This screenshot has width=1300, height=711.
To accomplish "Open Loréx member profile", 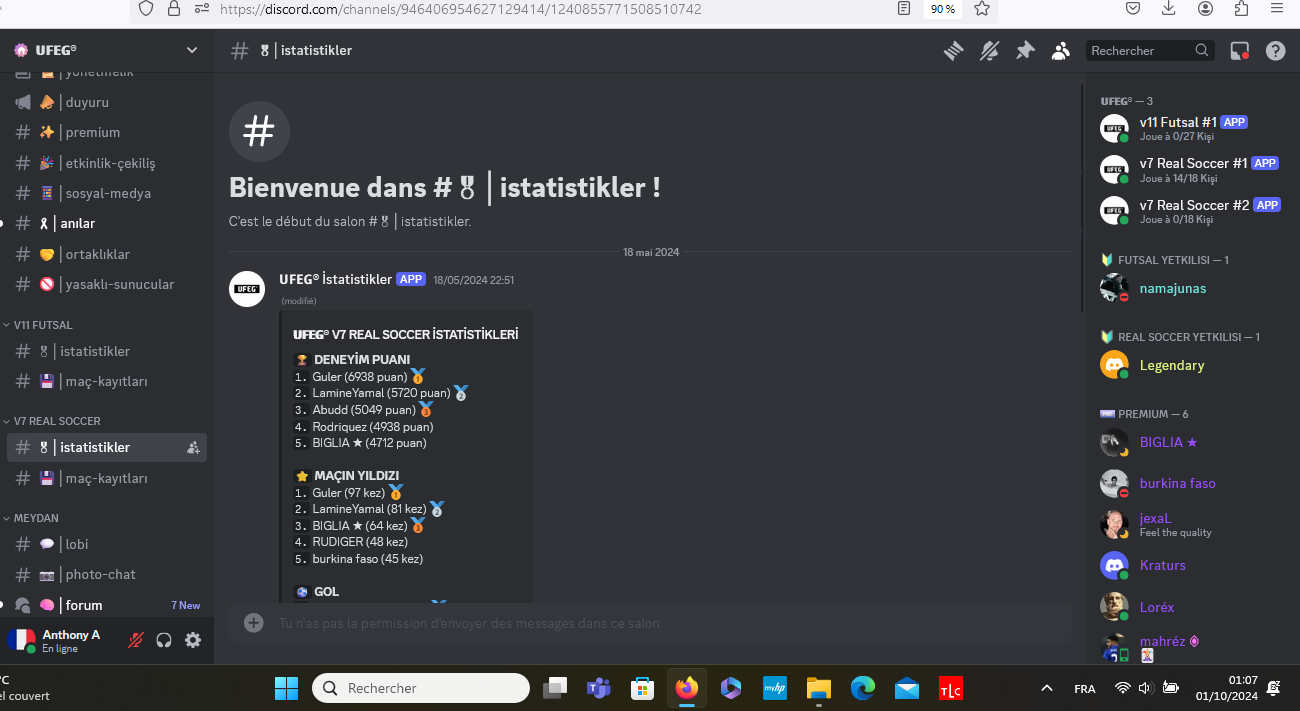I will tap(1189, 607).
